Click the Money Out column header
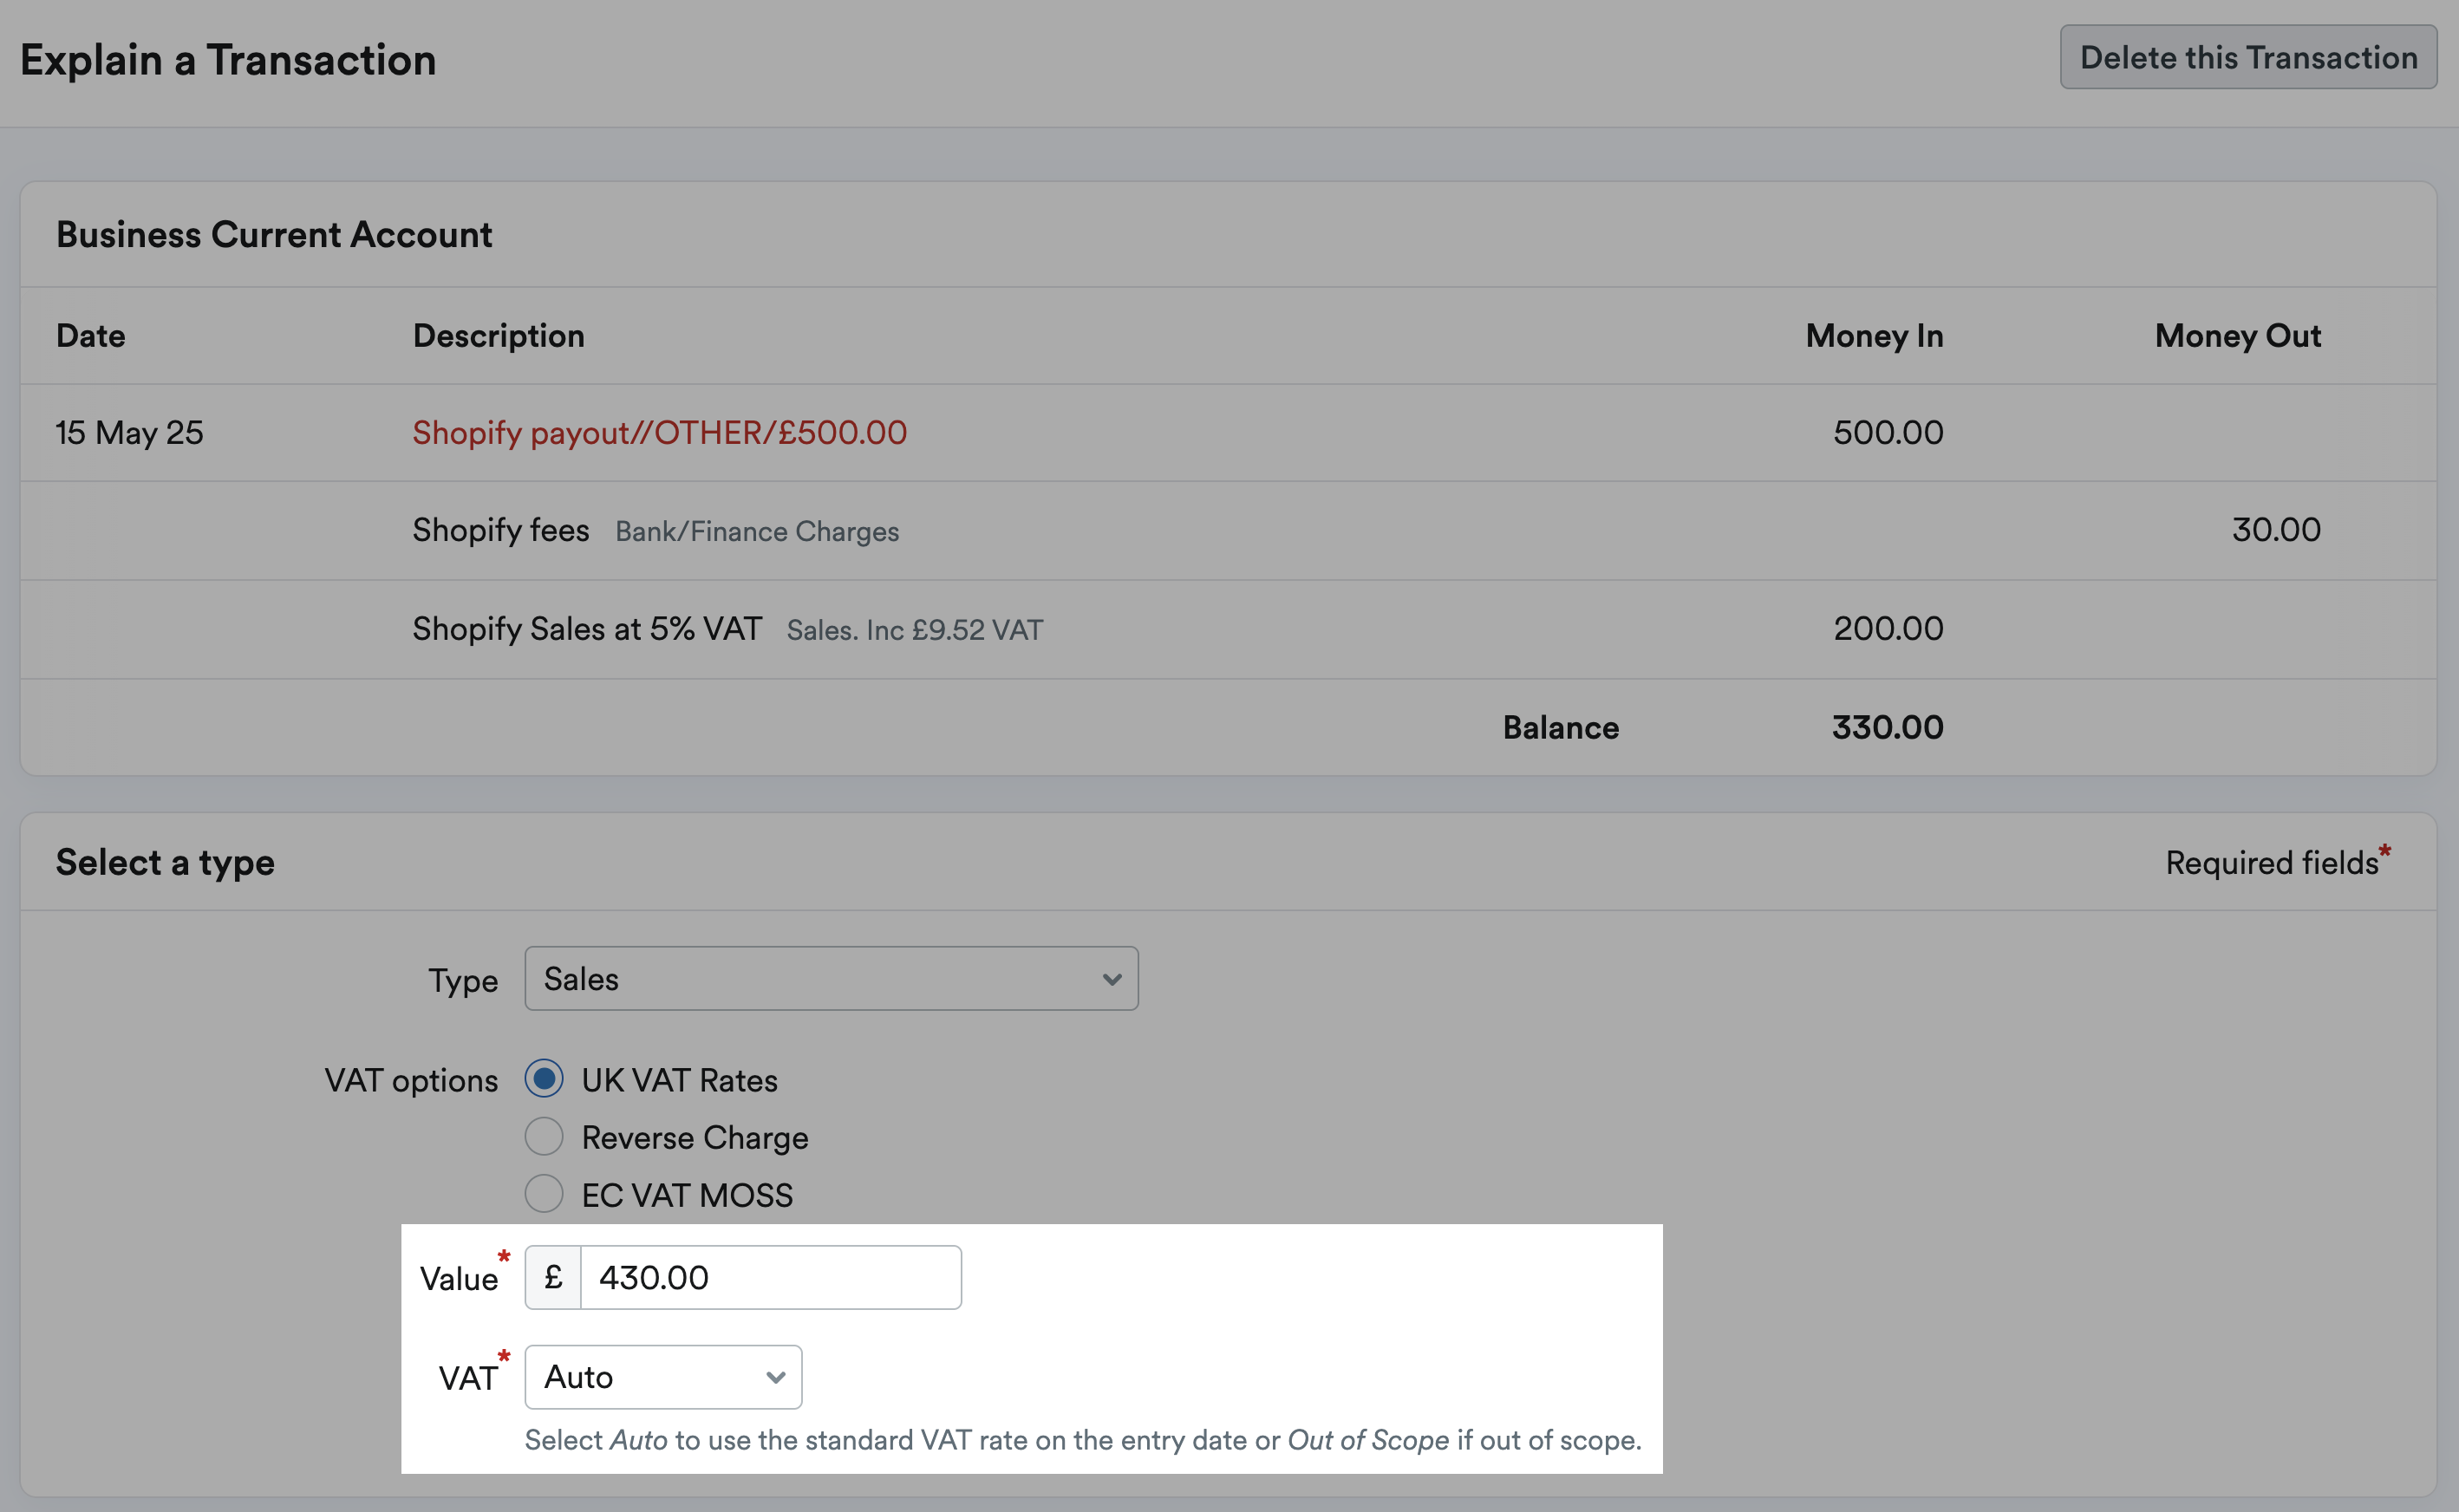Viewport: 2459px width, 1512px height. tap(2238, 336)
